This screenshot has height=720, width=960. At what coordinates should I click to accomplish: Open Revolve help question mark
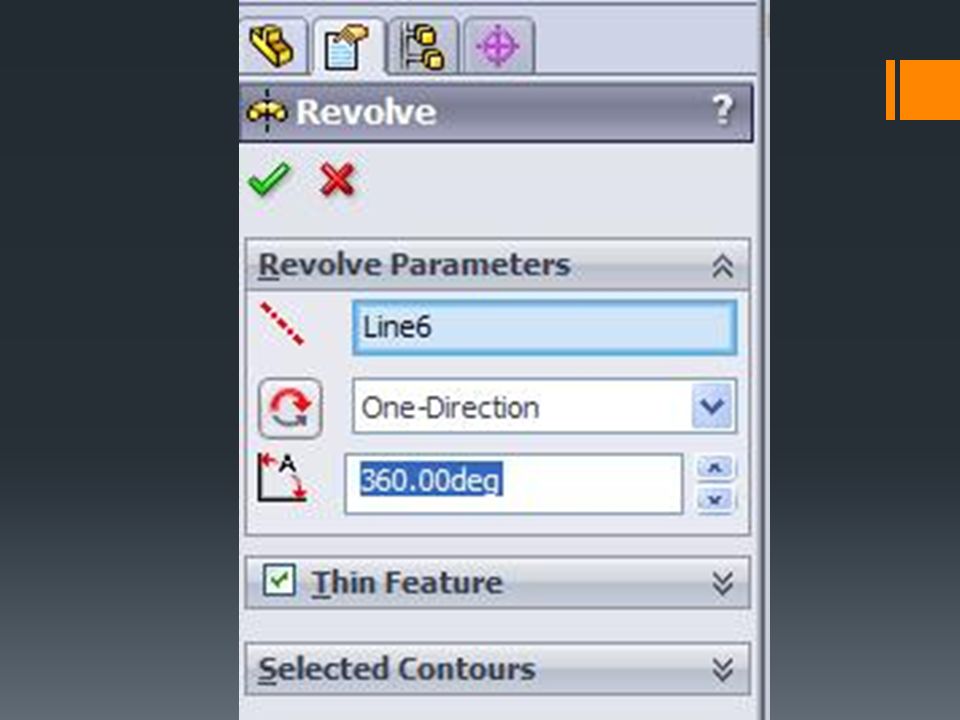[723, 110]
